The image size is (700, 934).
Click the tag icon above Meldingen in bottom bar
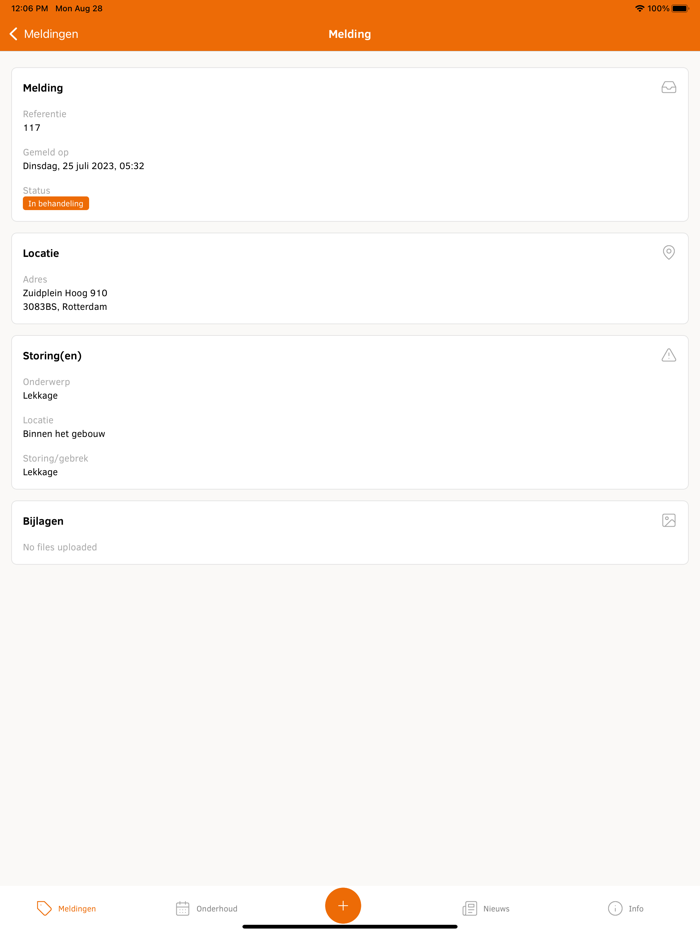click(43, 908)
